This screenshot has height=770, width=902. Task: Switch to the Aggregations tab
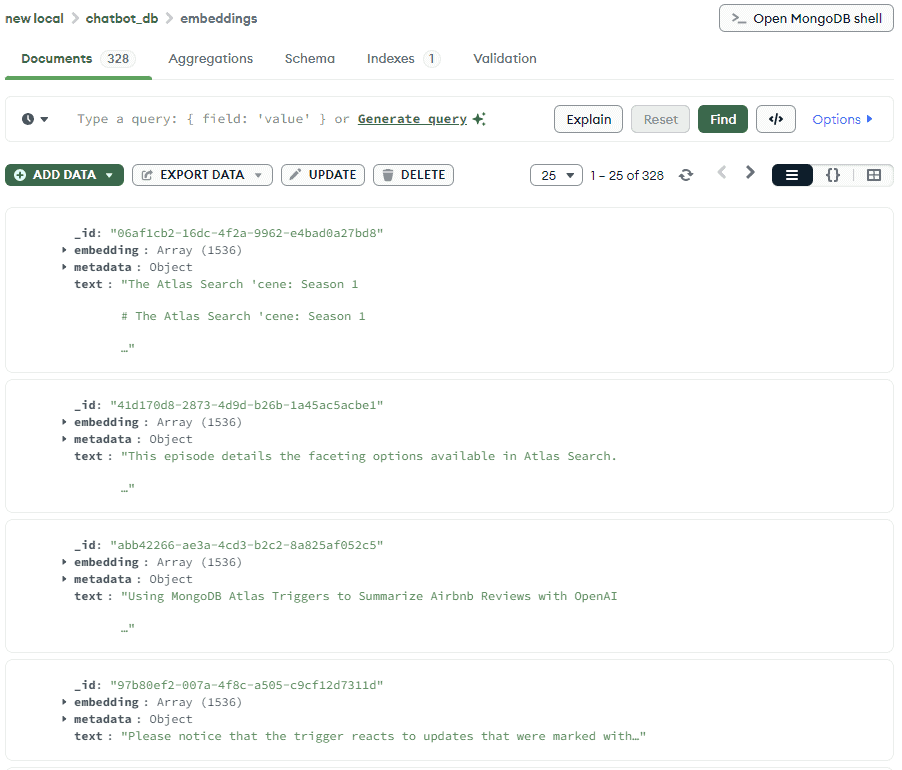(x=210, y=59)
